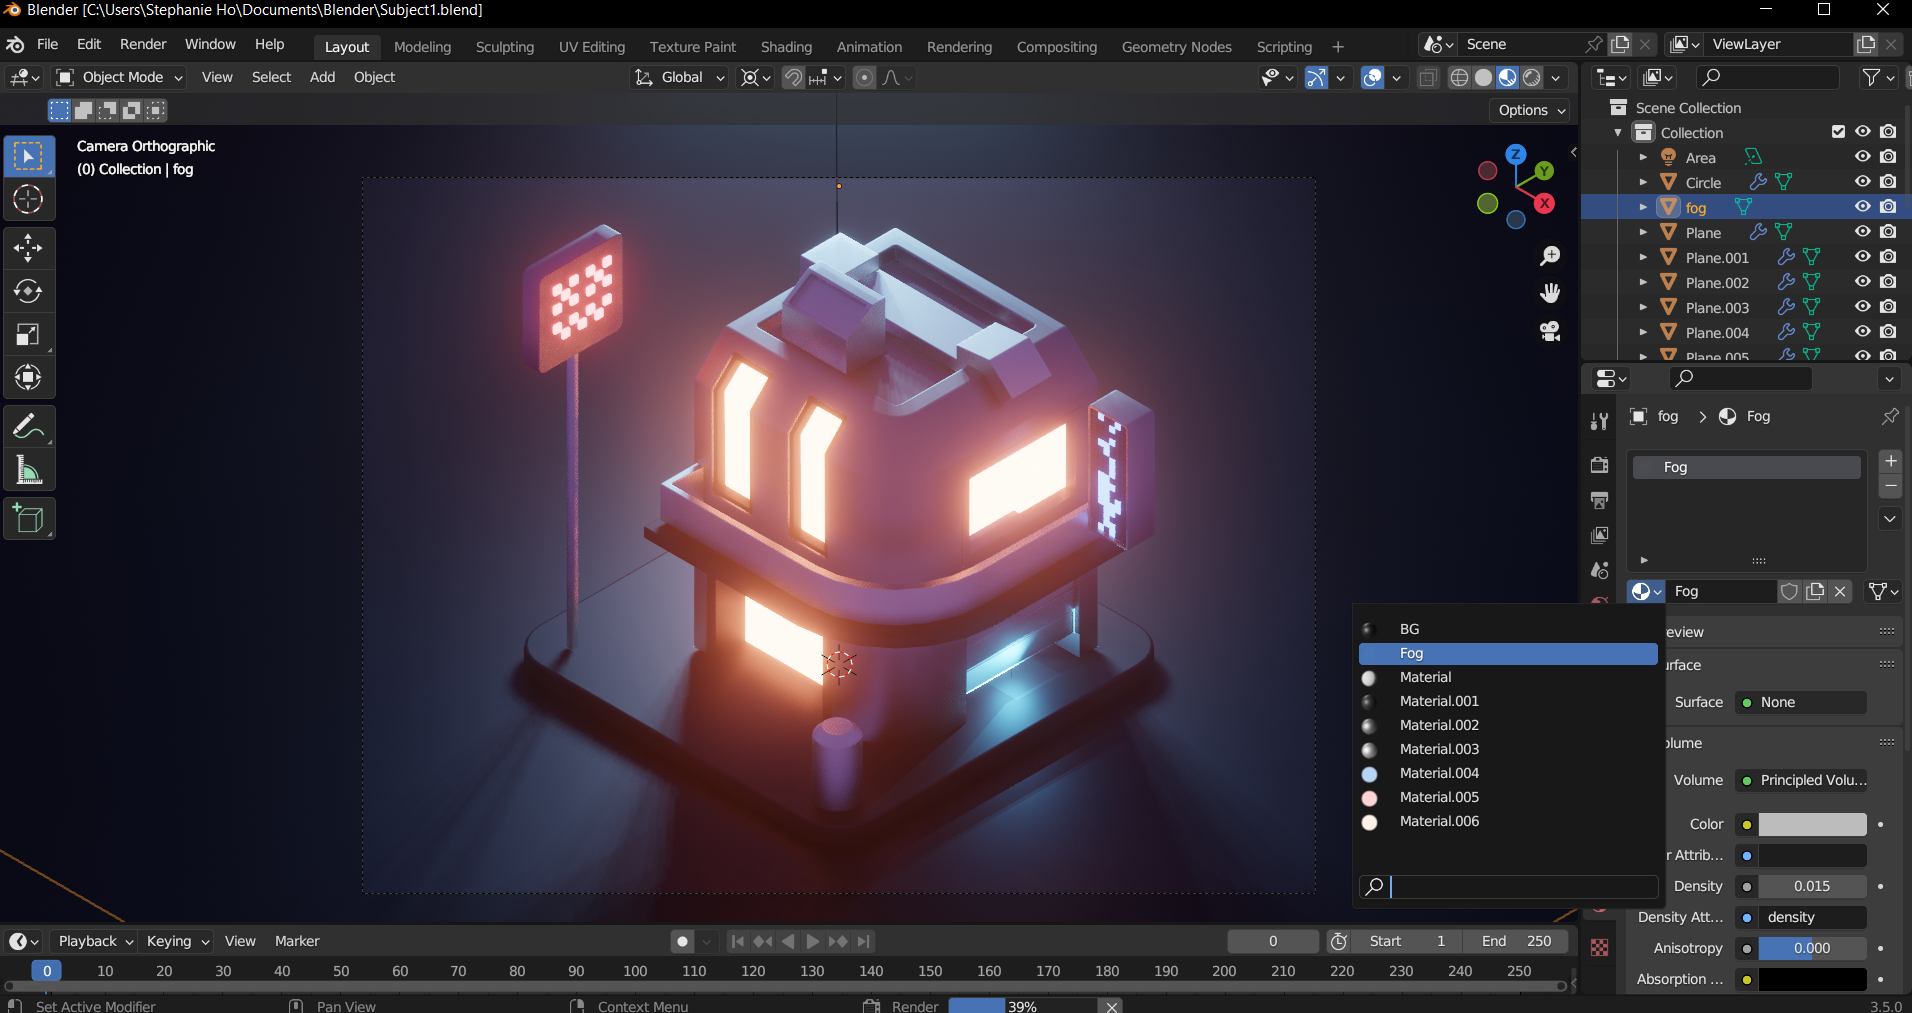Hide the fog object in viewport
The height and width of the screenshot is (1013, 1912).
[x=1862, y=206]
